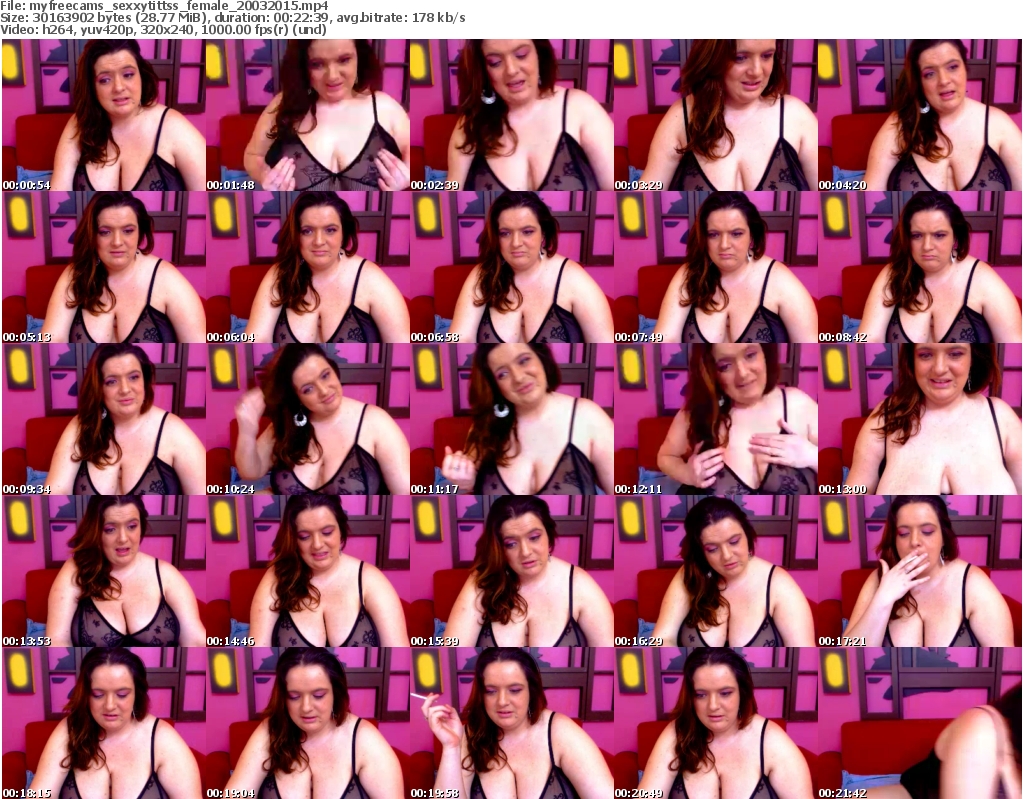
Task: Choose the frame timestamped 00:03:29
Action: pos(715,115)
